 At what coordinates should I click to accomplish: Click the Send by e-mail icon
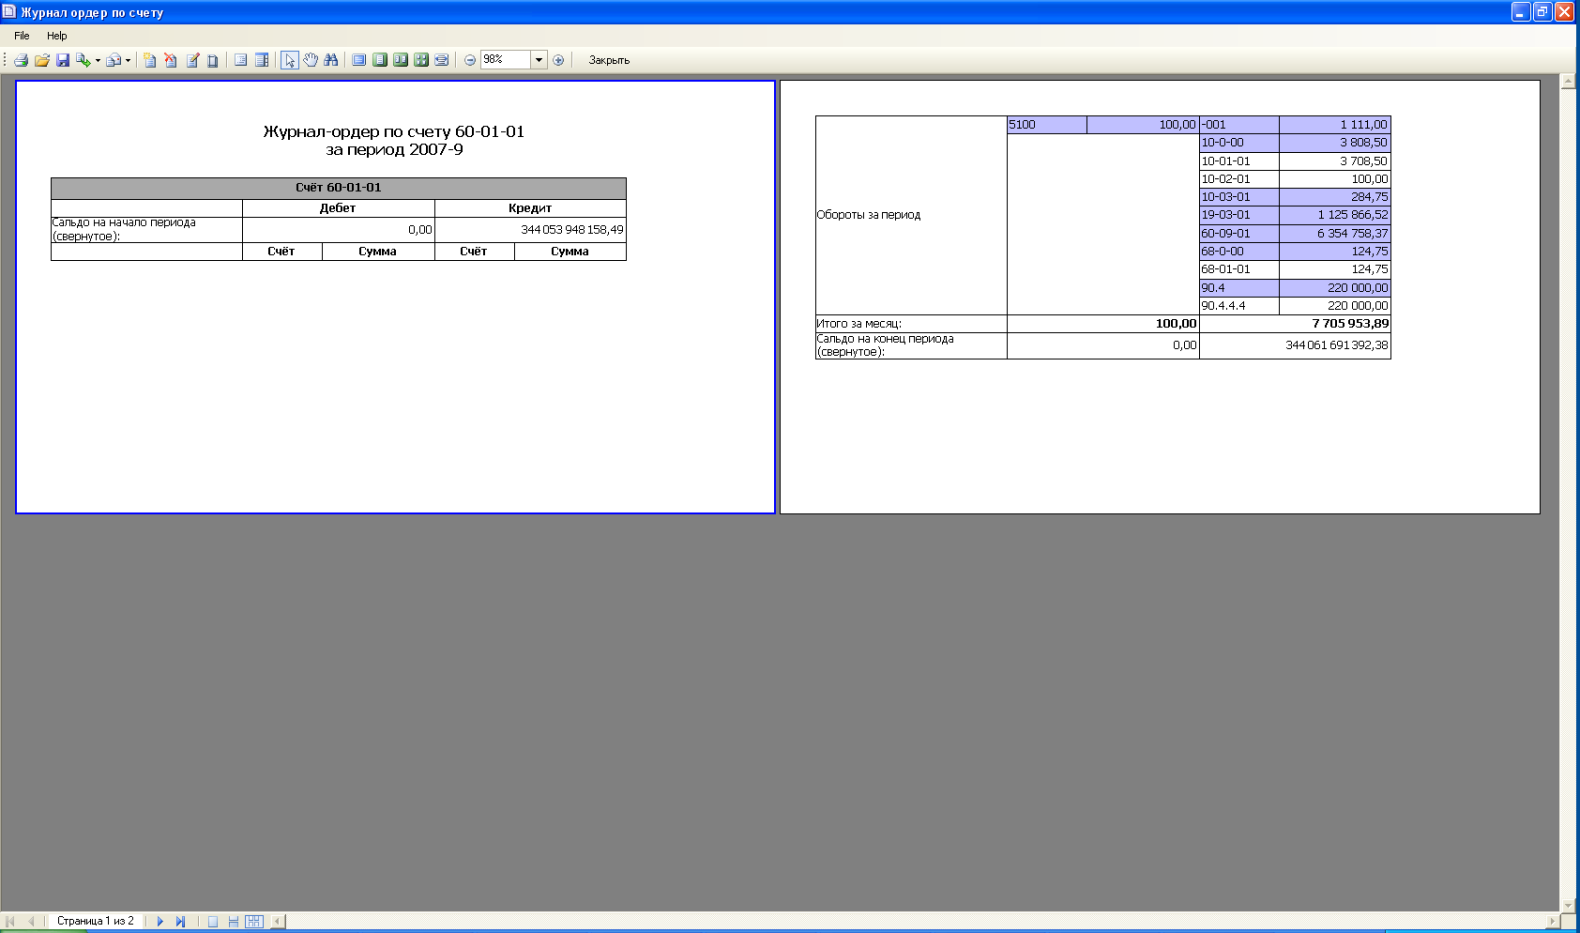(113, 60)
